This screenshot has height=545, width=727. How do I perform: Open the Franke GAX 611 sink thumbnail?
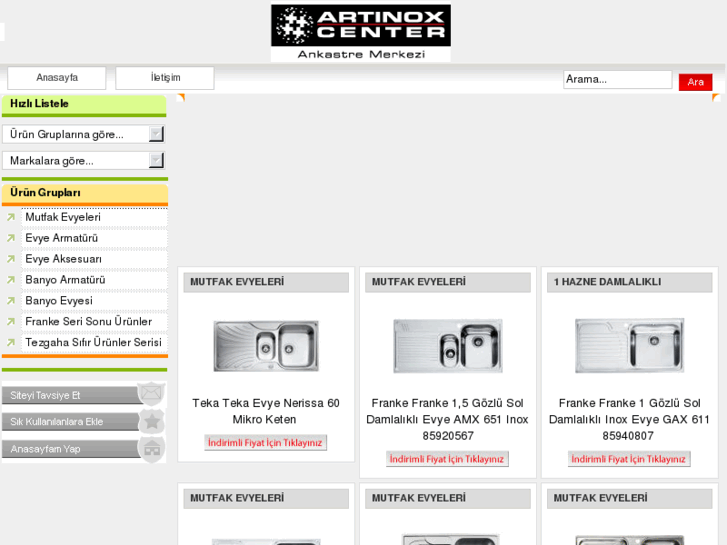coord(630,346)
